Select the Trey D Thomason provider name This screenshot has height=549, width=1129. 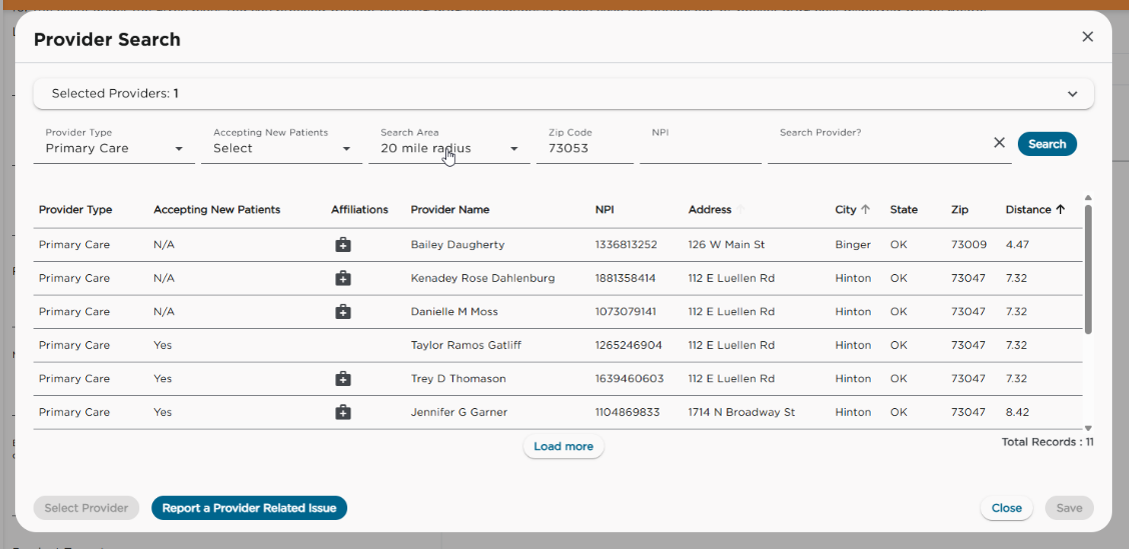[458, 379]
